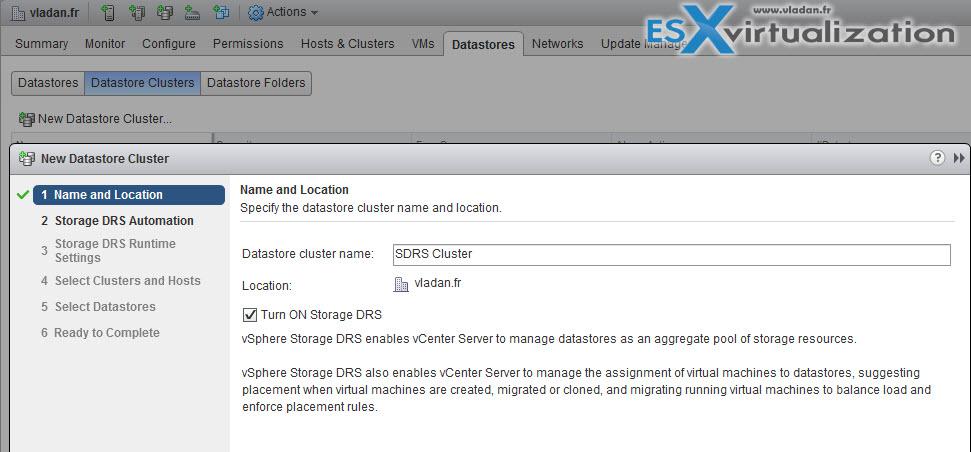This screenshot has width=971, height=452.
Task: Open the VMs tab
Action: [x=423, y=44]
